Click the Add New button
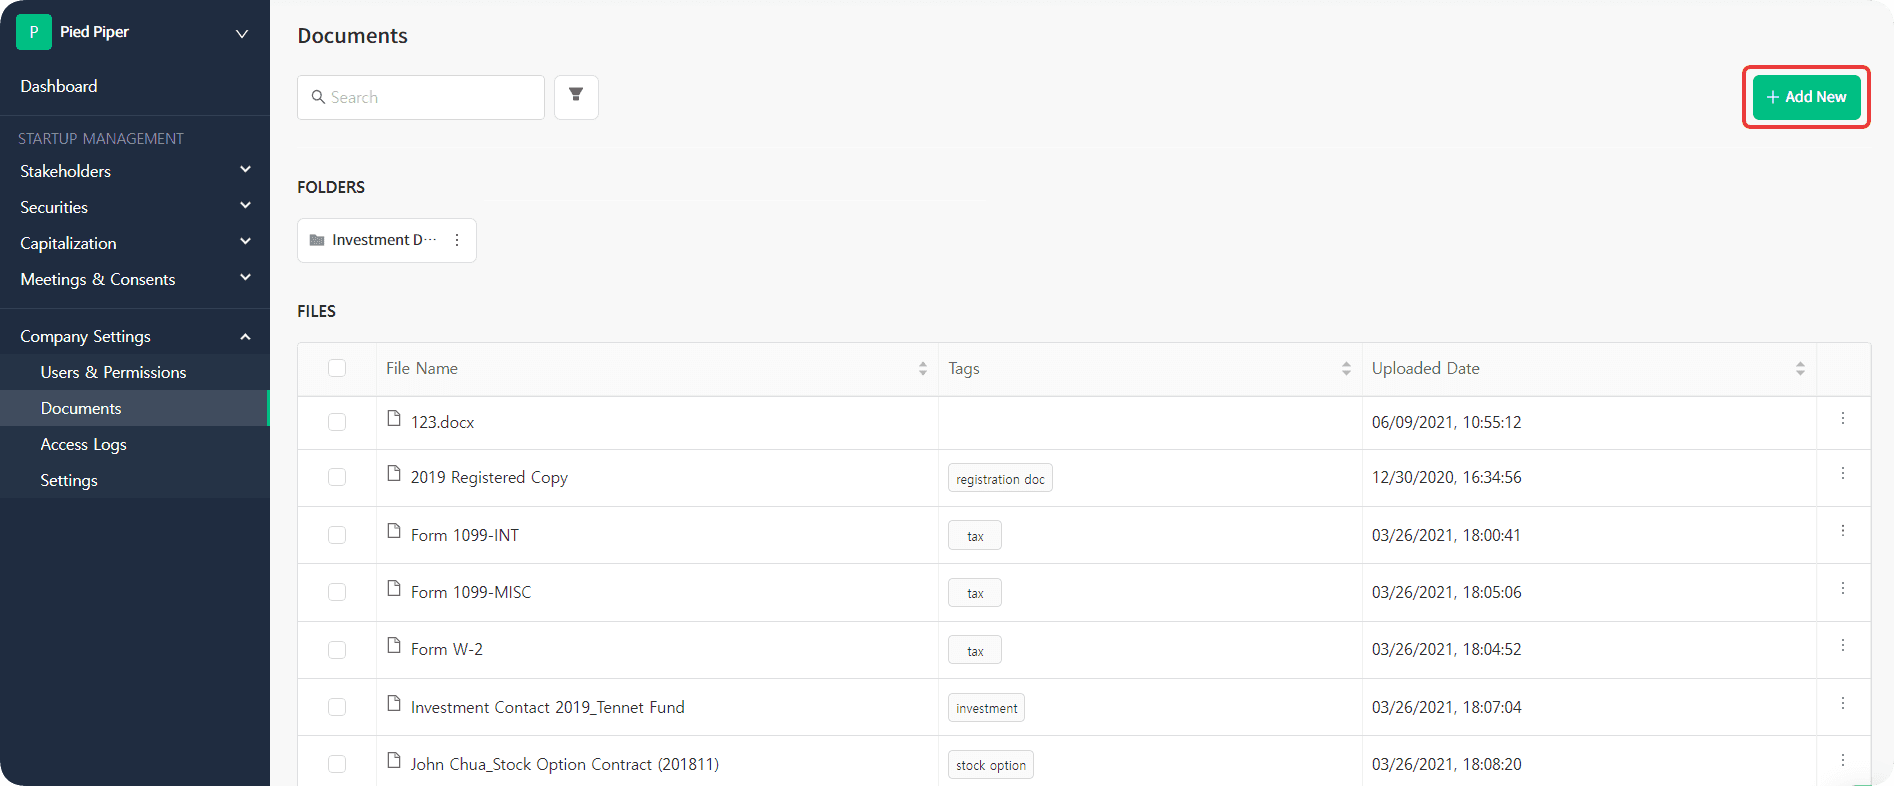The image size is (1894, 786). 1806,97
